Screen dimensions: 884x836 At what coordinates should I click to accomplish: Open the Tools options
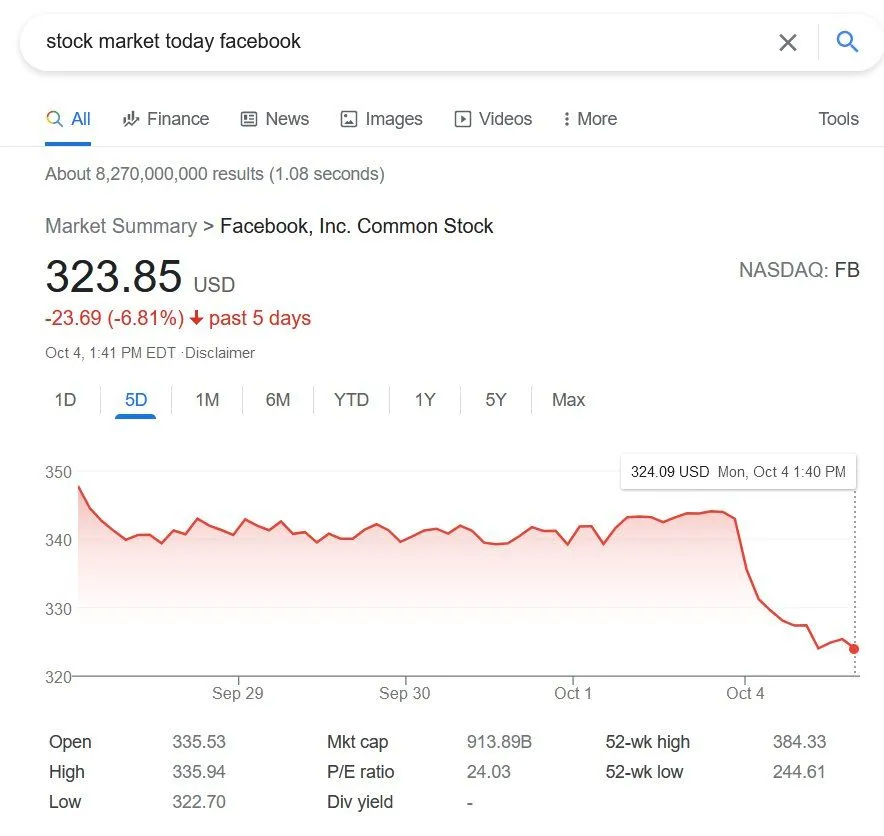tap(838, 118)
